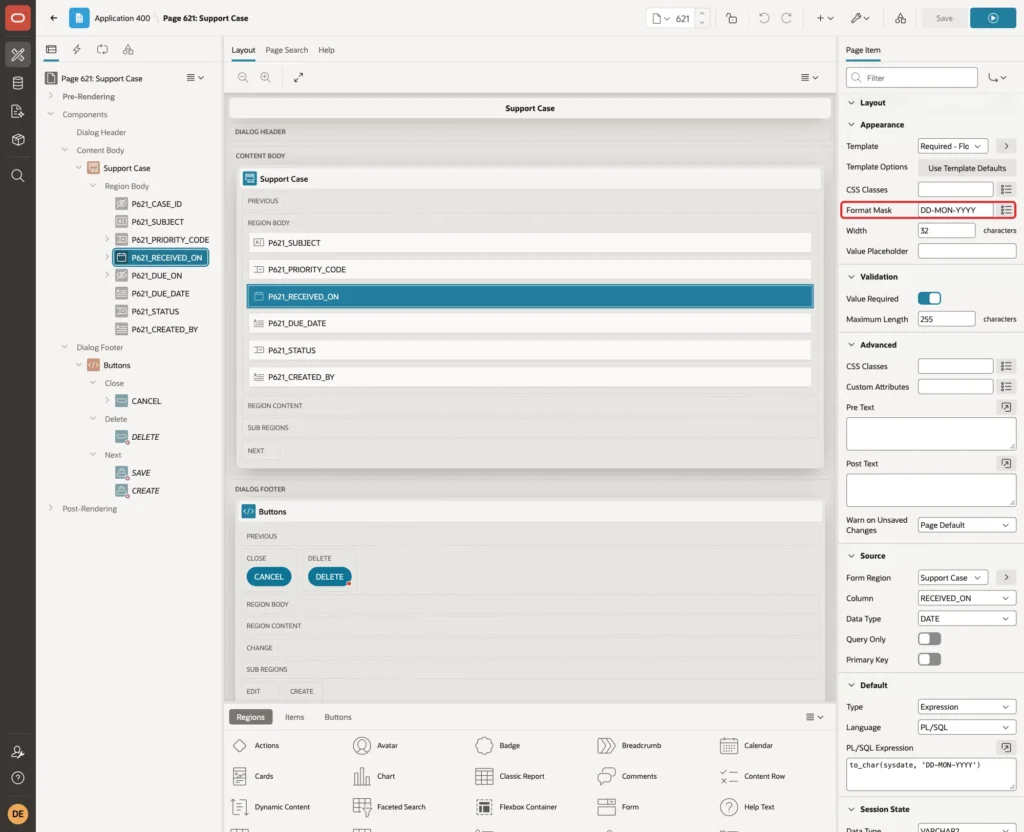Toggle the Primary Key switch
The height and width of the screenshot is (832, 1024).
[929, 660]
